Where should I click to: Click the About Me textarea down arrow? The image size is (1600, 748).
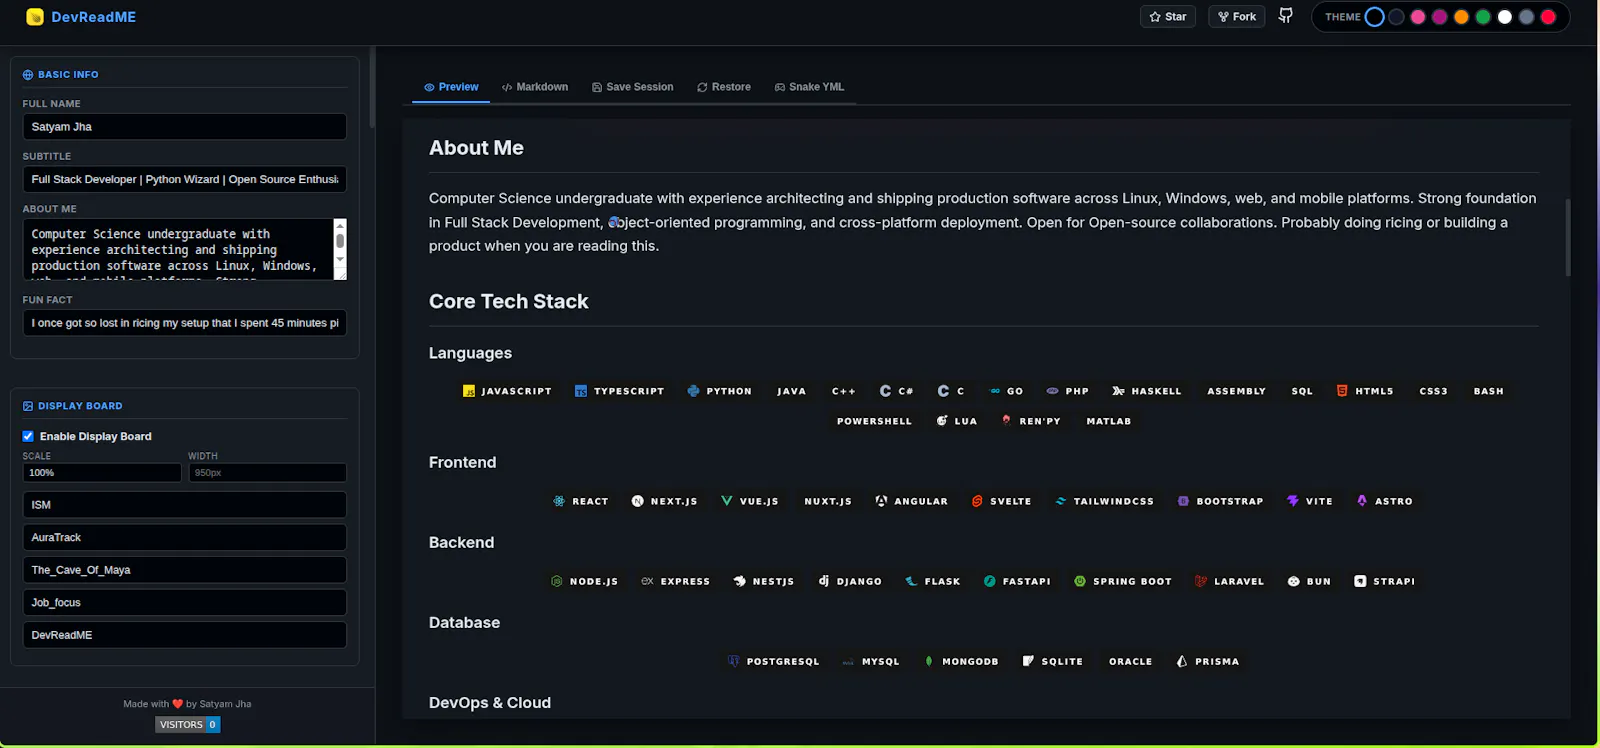[340, 259]
